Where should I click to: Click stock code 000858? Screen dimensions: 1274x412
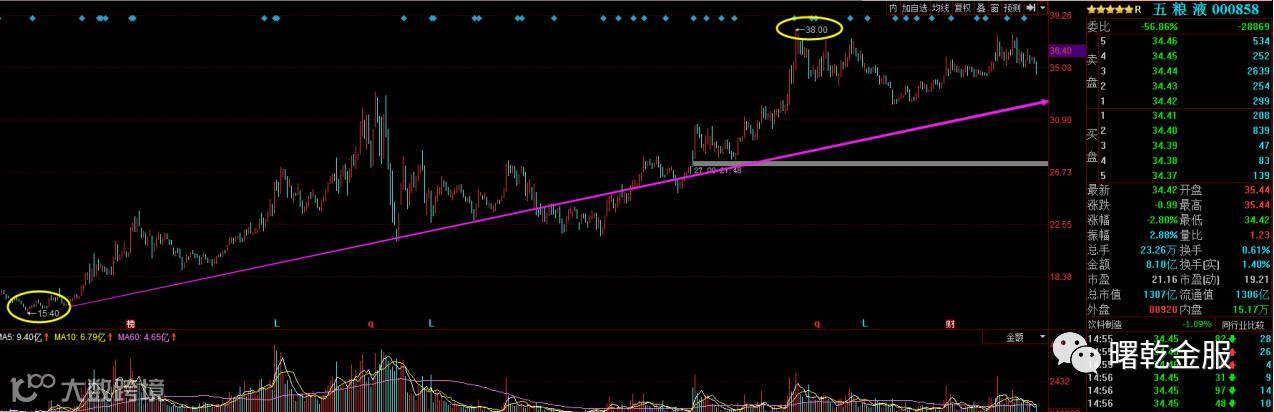(1237, 8)
